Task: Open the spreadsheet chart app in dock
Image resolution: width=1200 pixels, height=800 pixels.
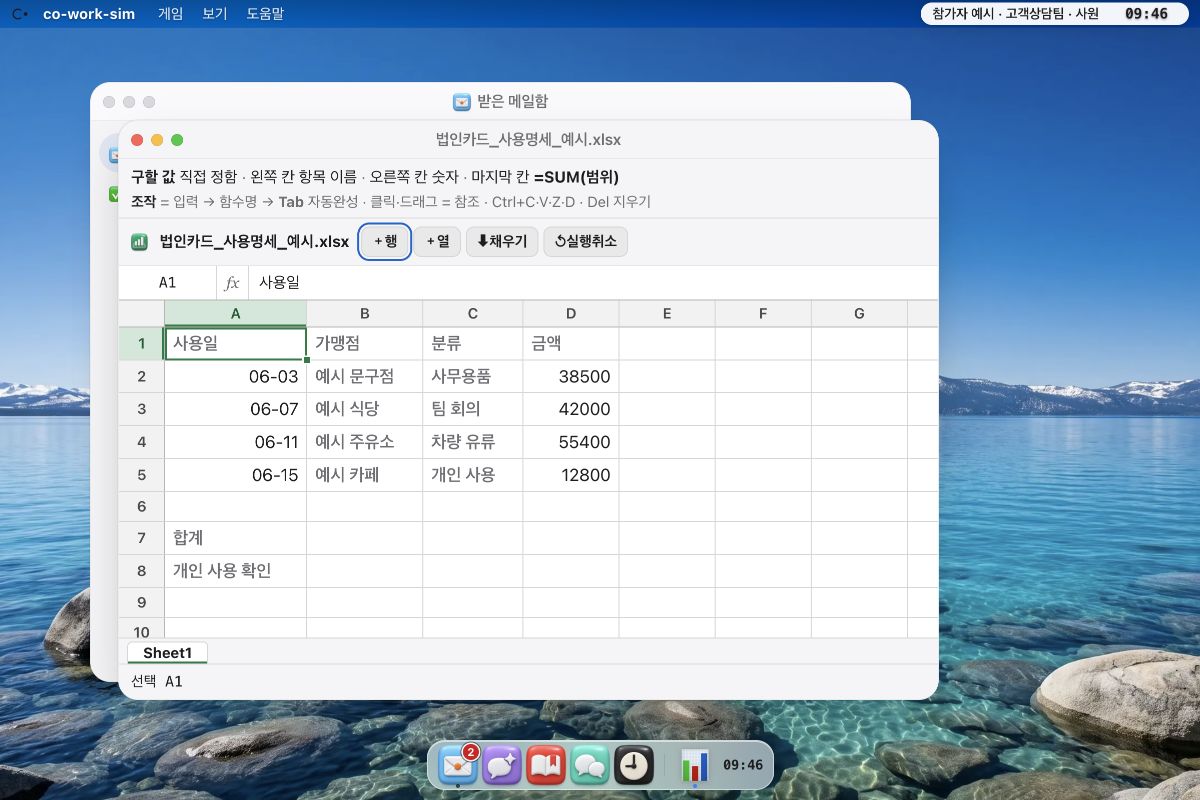Action: pos(694,766)
